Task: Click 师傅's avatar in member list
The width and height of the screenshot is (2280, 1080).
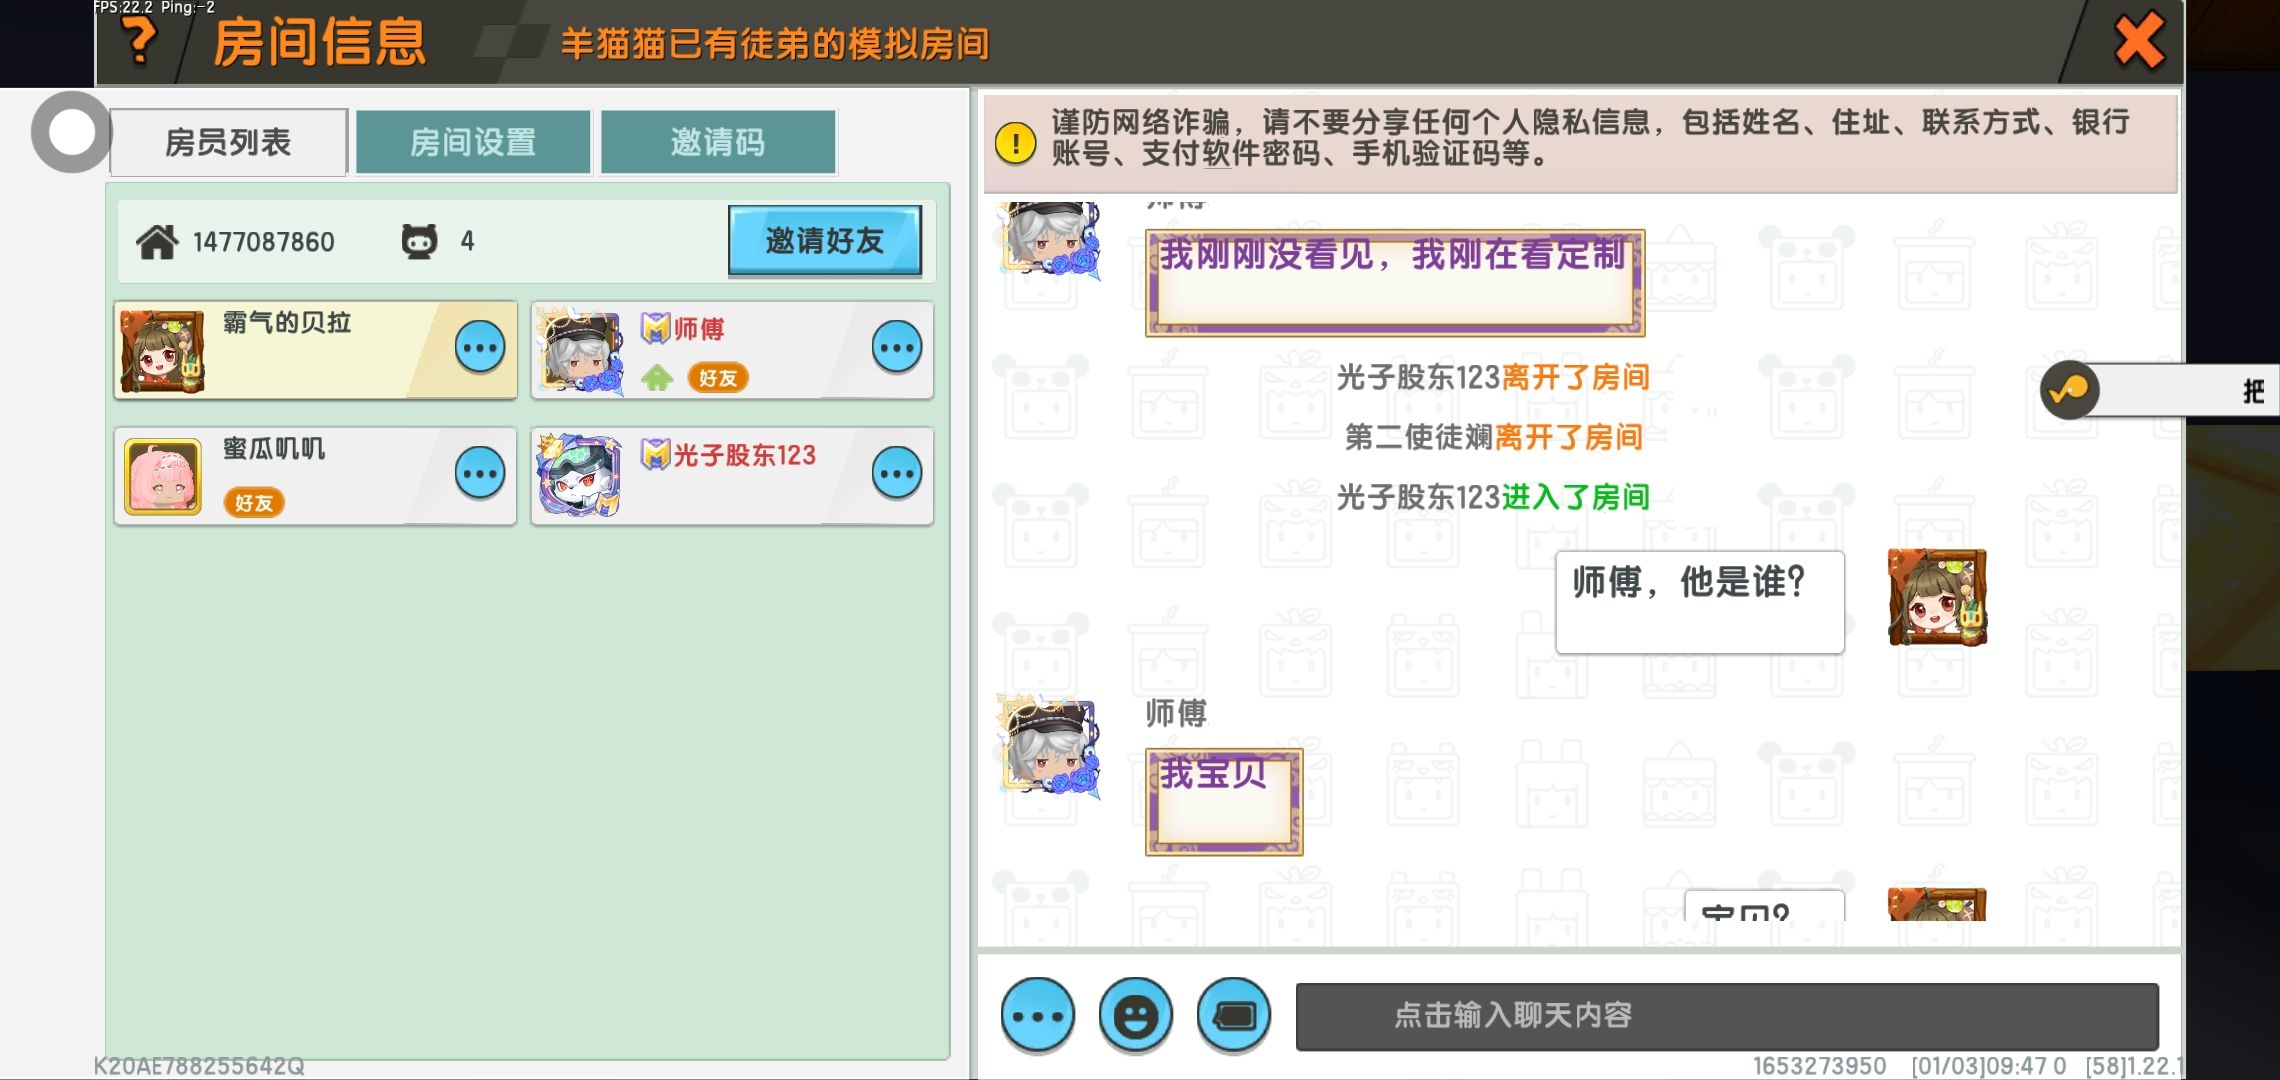Action: [x=580, y=350]
